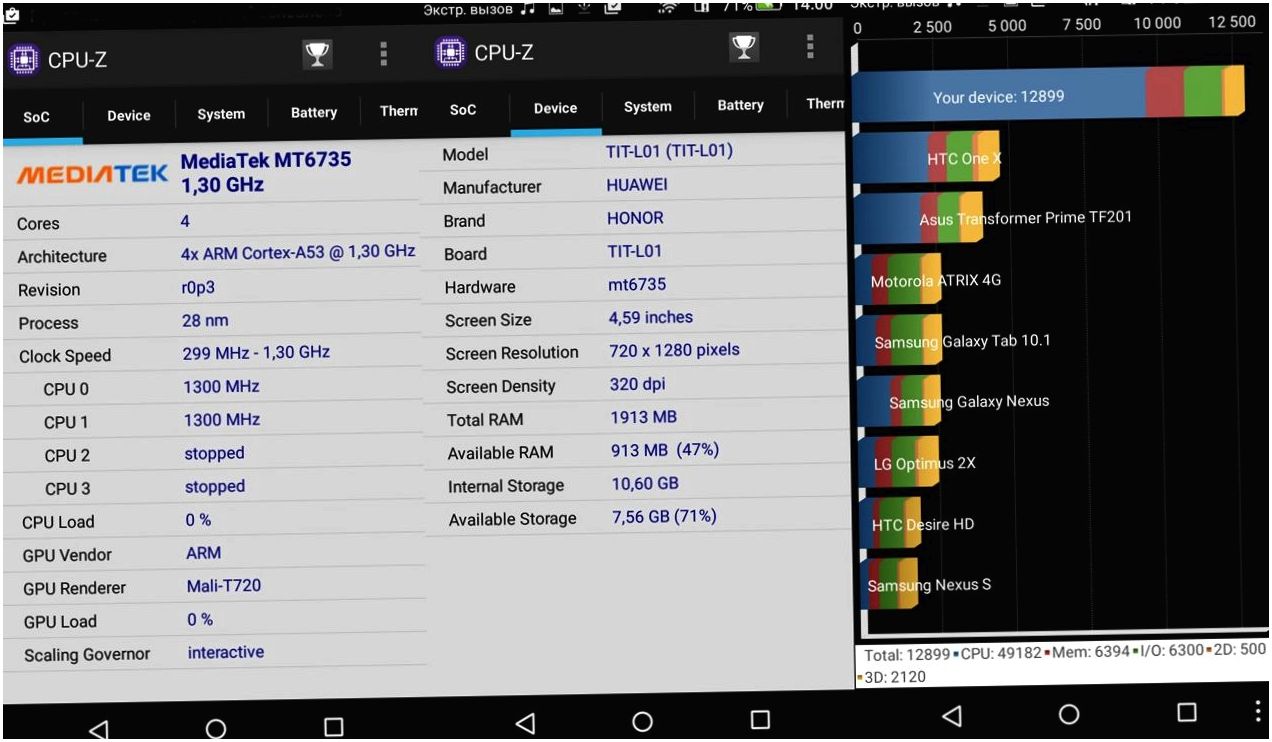Open the Battery tab on the middle screen
Screen dimensions: 1272x742
point(740,105)
